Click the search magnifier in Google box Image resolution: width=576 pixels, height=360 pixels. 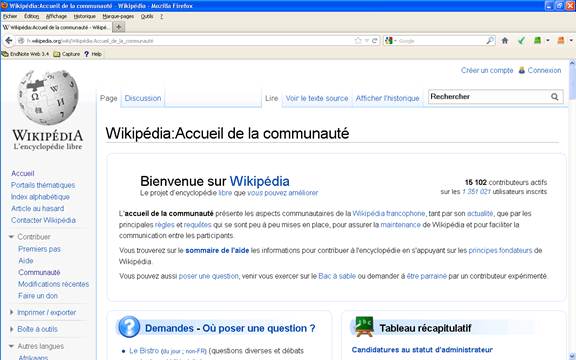[x=490, y=41]
